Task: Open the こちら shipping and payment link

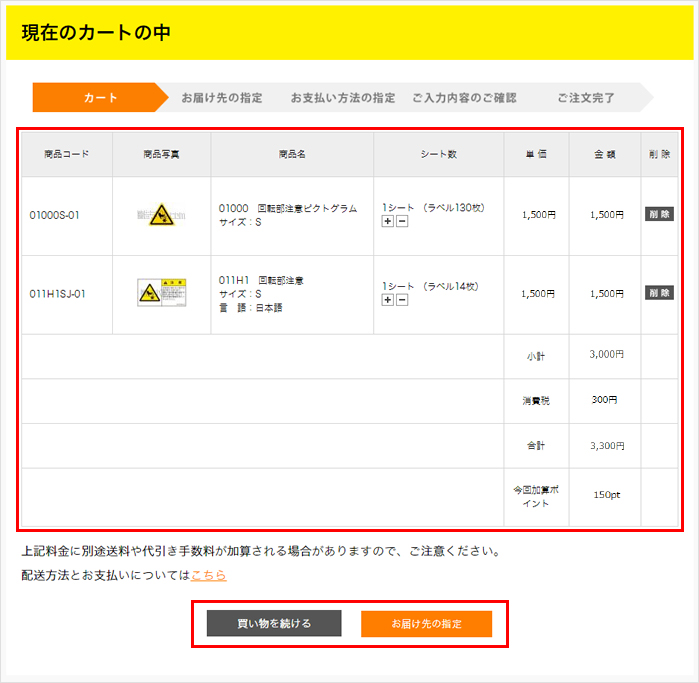Action: click(208, 575)
